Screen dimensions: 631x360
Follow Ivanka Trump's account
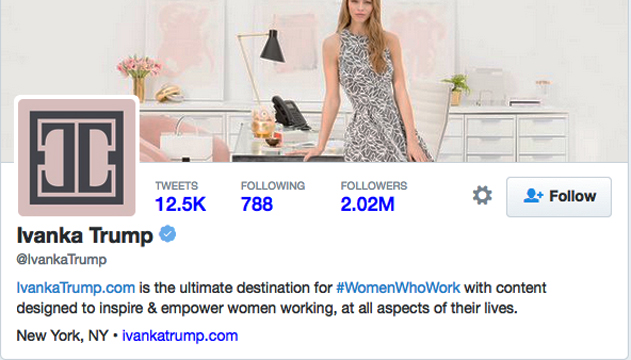point(559,197)
